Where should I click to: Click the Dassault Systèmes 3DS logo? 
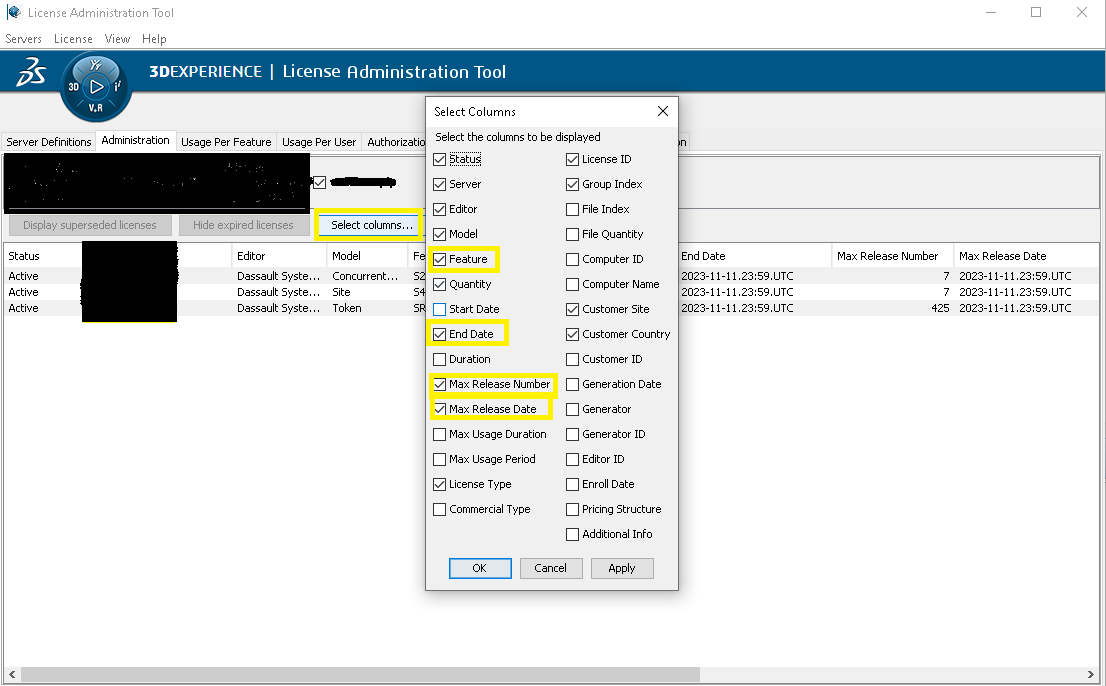[31, 72]
